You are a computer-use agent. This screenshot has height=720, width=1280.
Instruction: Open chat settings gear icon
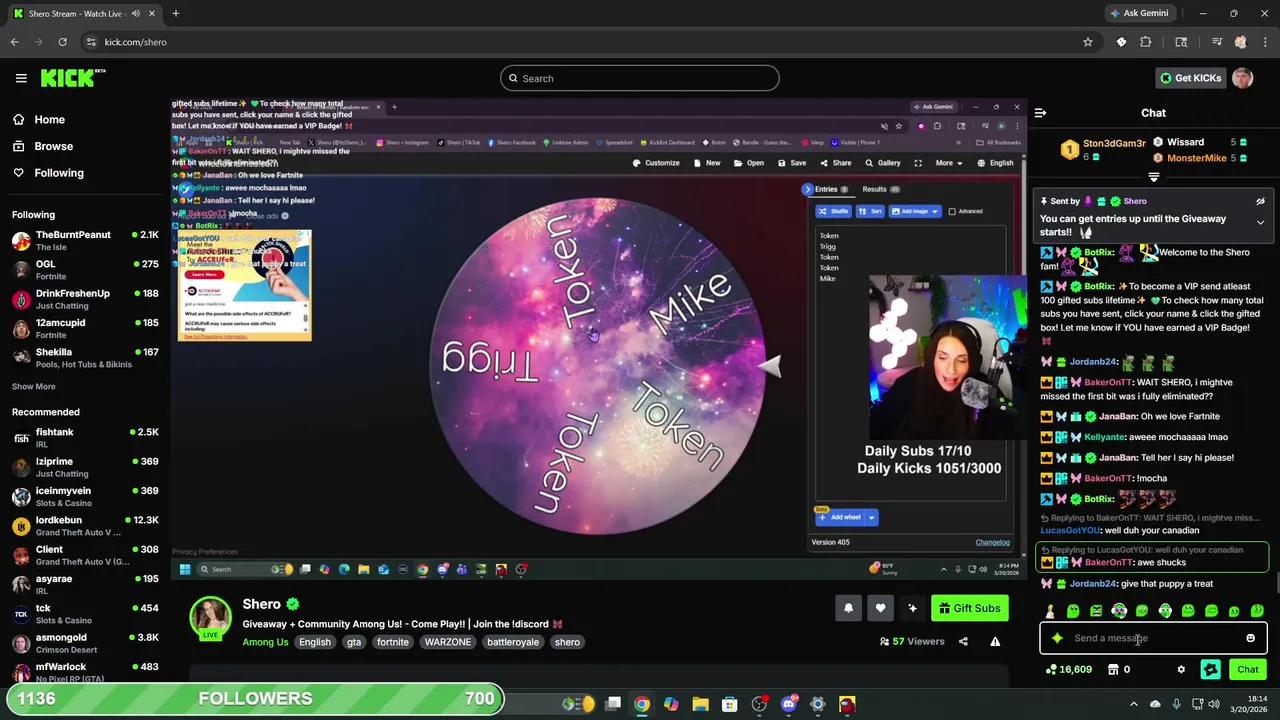(1181, 670)
